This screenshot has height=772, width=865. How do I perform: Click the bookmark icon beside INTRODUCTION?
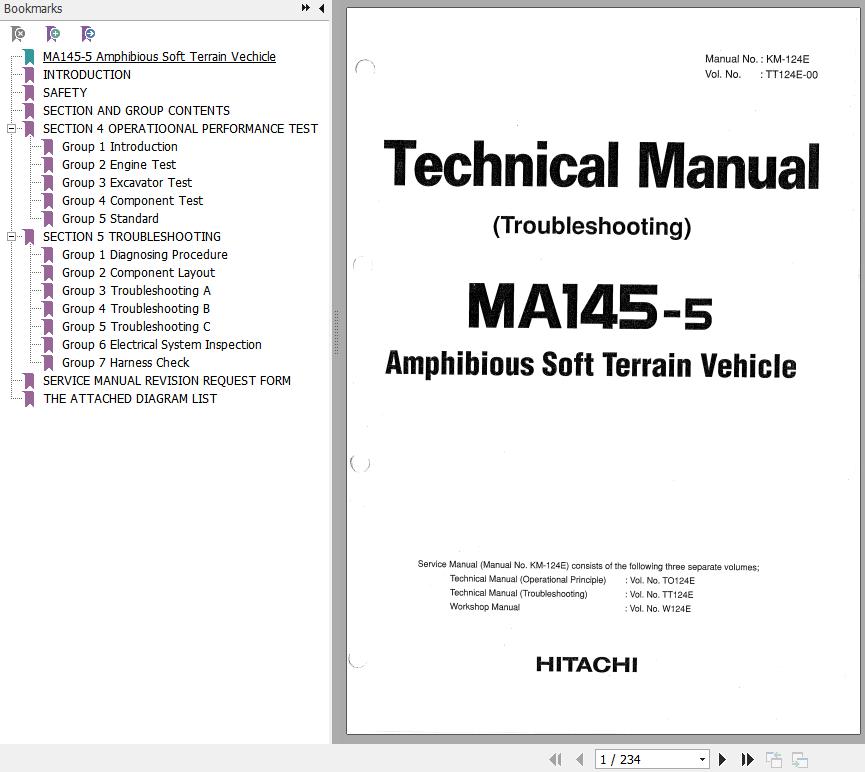coord(29,75)
